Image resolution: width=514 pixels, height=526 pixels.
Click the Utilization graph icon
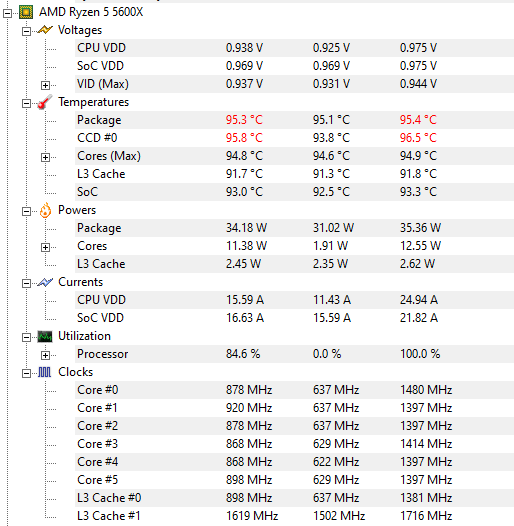point(45,336)
